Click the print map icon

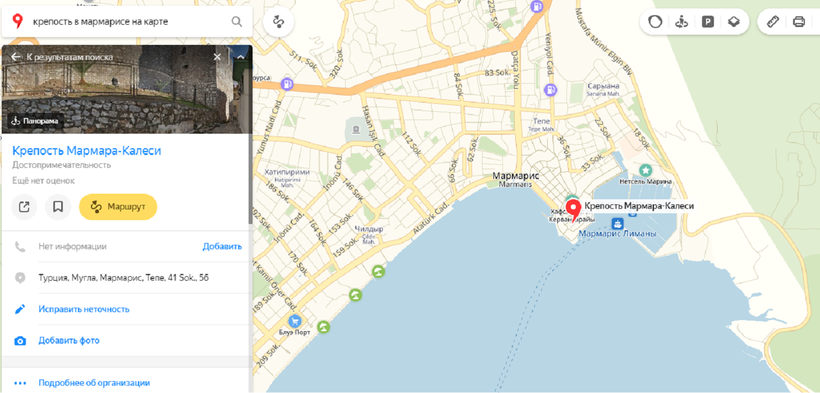tap(799, 22)
